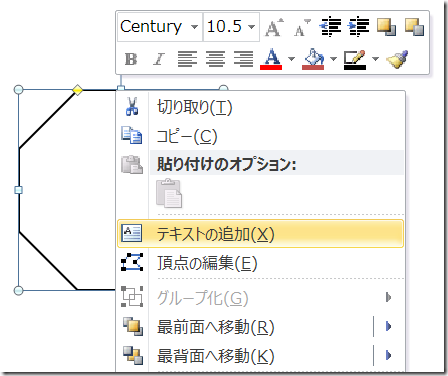Click the copy pages icon
The height and width of the screenshot is (376, 448).
pyautogui.click(x=132, y=135)
